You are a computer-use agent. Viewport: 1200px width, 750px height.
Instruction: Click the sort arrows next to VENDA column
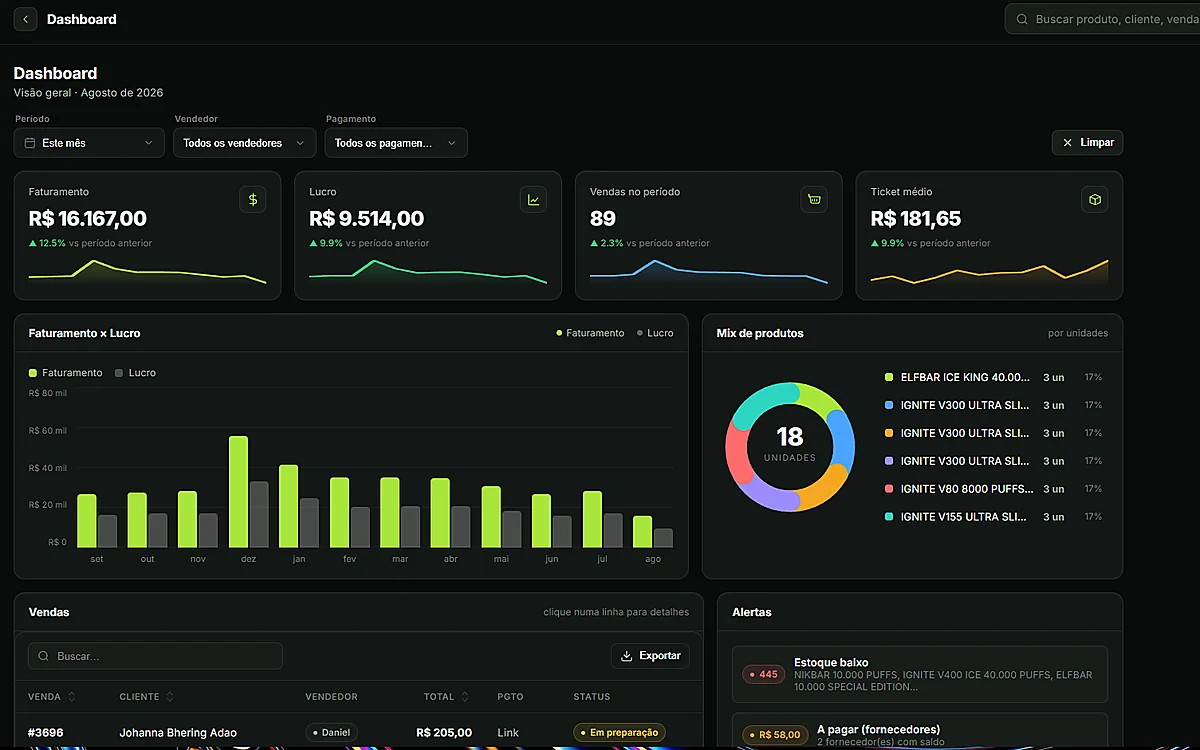[x=72, y=697]
